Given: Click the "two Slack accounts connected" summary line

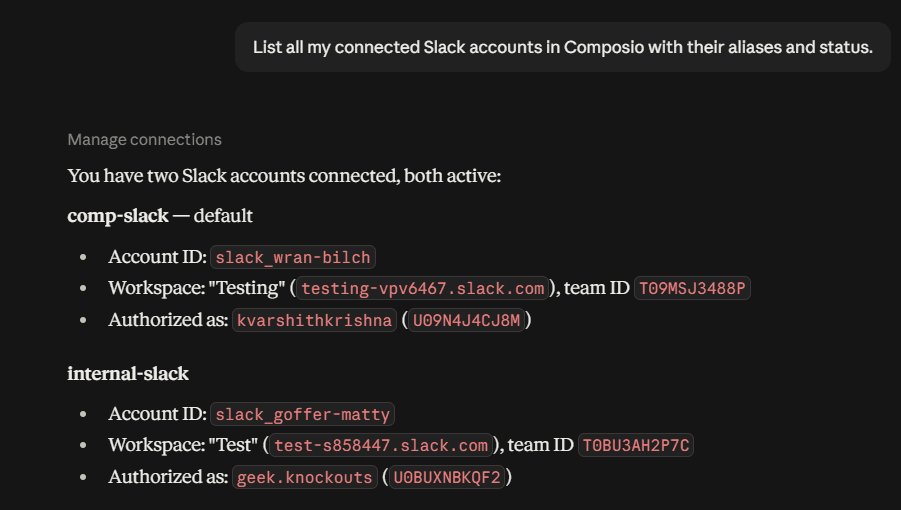Looking at the screenshot, I should point(284,176).
